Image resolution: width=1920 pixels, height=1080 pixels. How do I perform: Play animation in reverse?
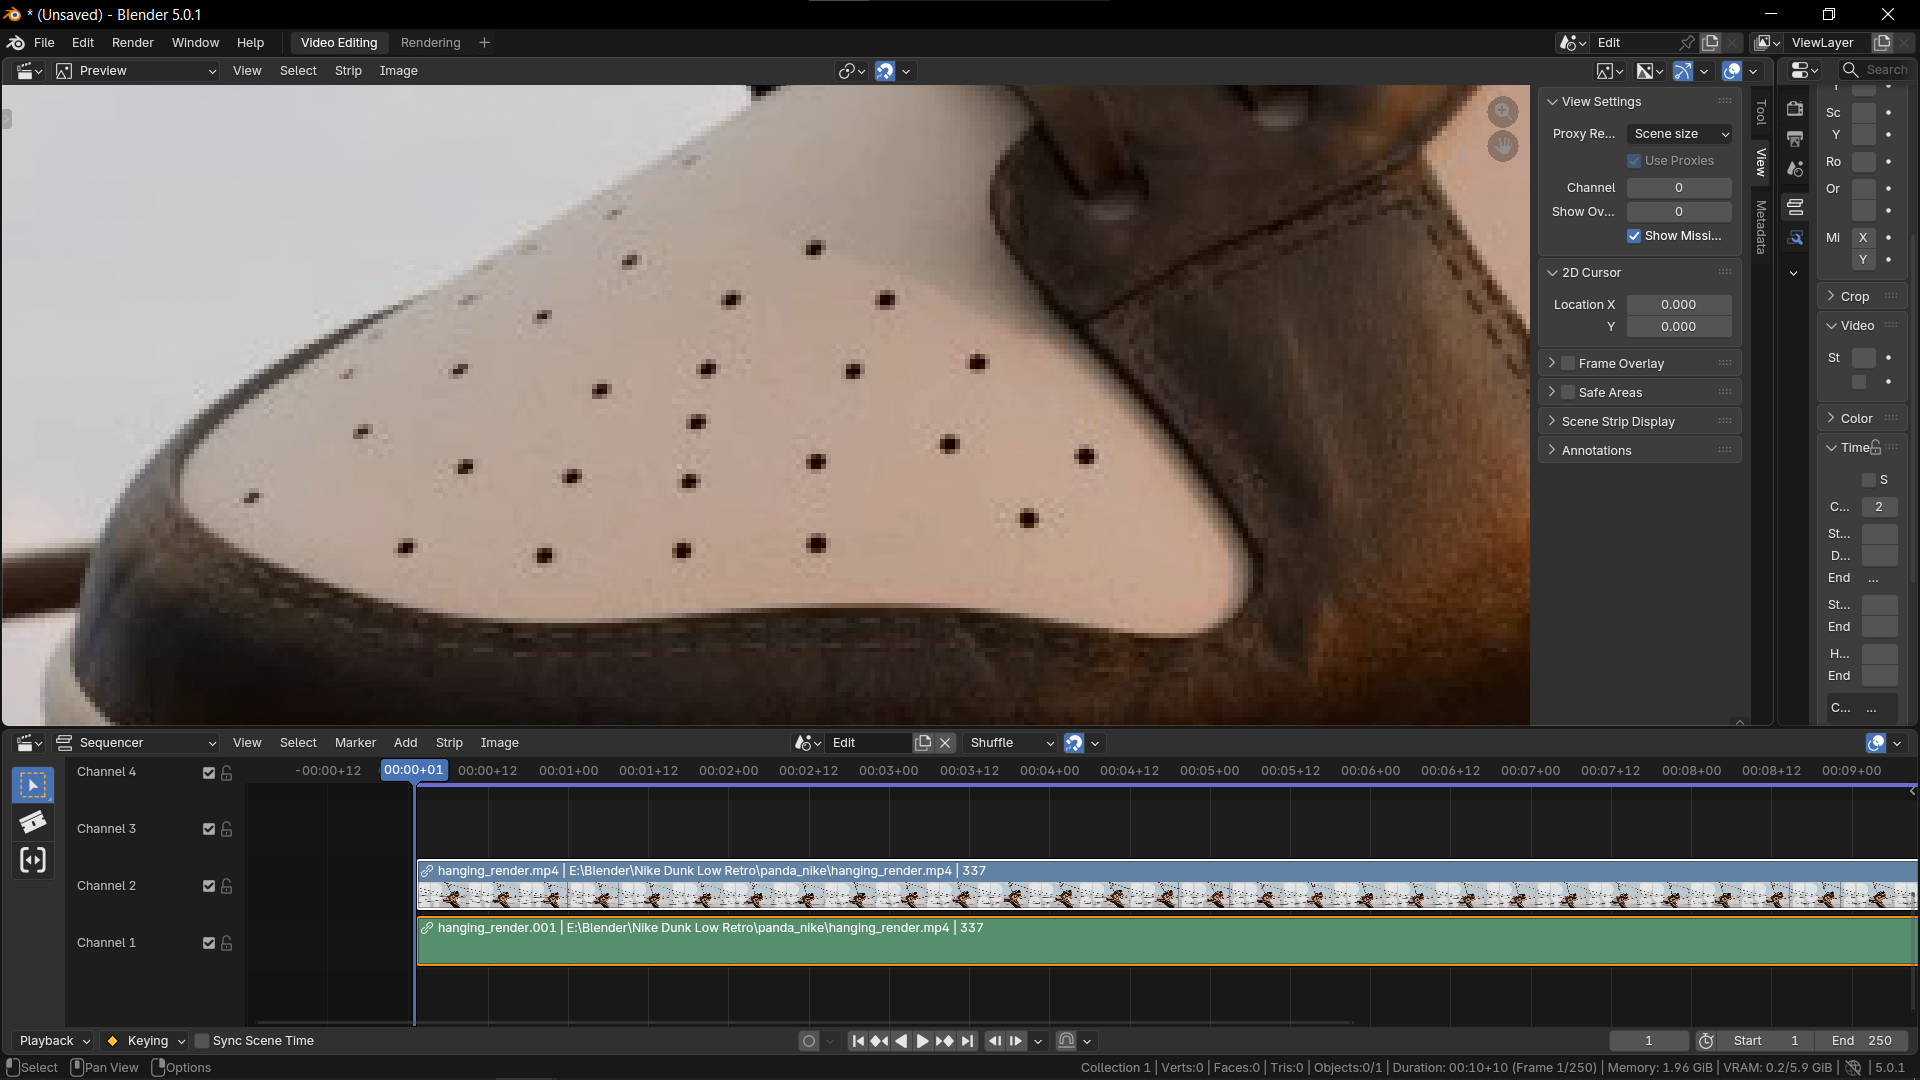pos(901,1041)
